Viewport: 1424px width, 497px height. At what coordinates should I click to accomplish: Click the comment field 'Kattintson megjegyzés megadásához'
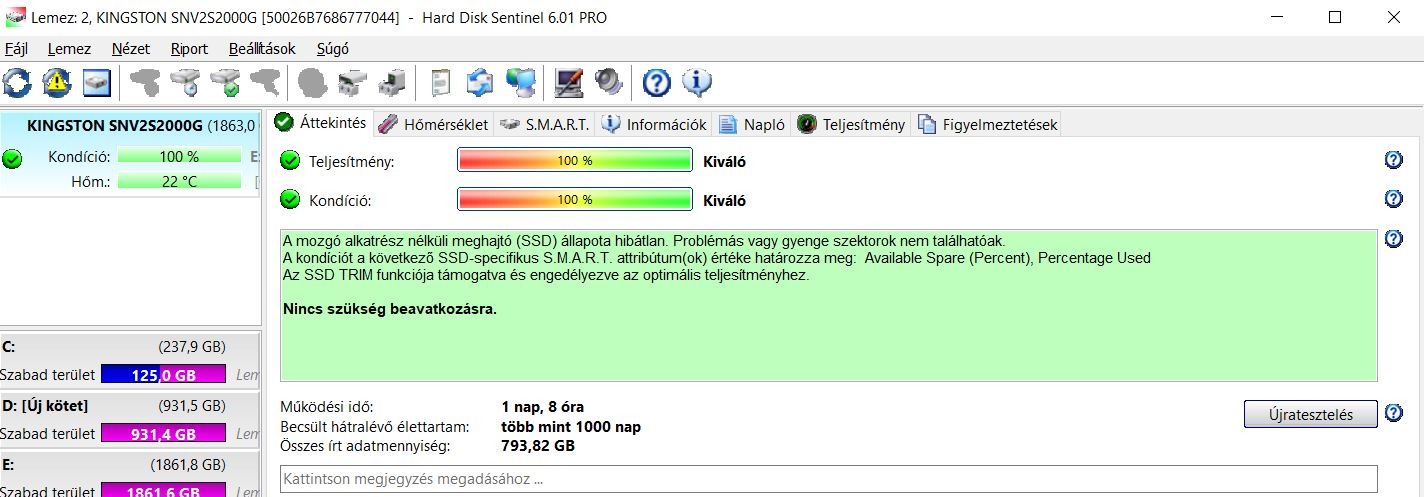click(x=828, y=479)
